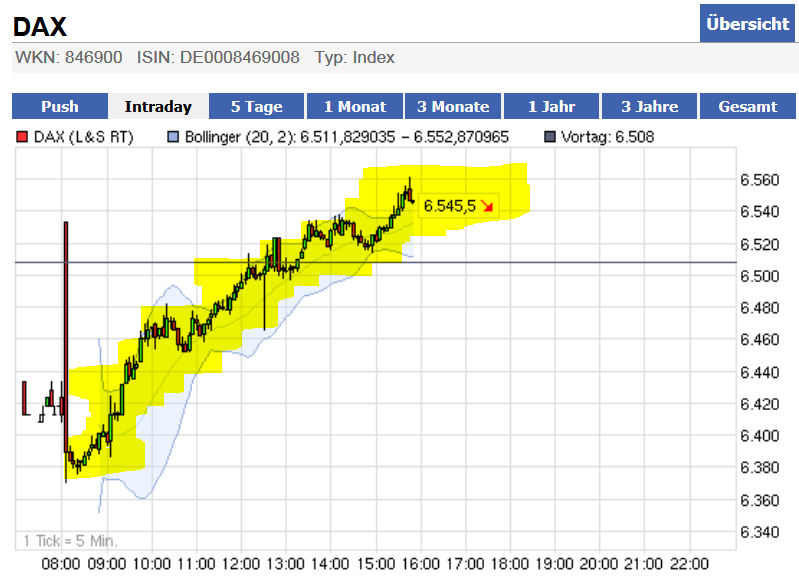Image resolution: width=799 pixels, height=579 pixels.
Task: Click the WKN: 846900 text
Action: (69, 57)
